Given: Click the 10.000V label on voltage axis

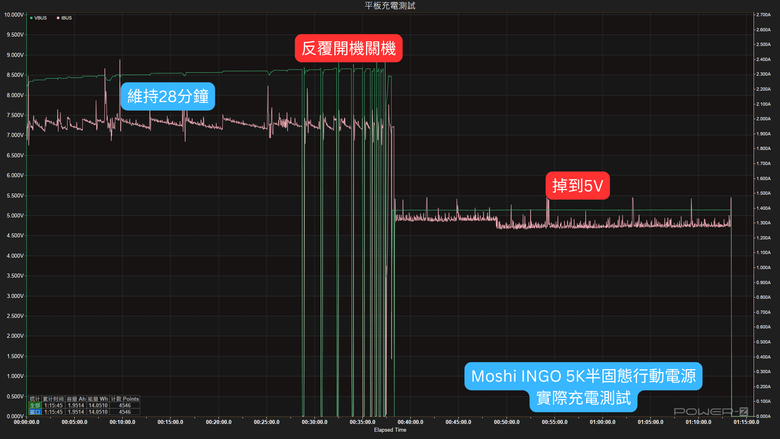Looking at the screenshot, I should coord(14,15).
